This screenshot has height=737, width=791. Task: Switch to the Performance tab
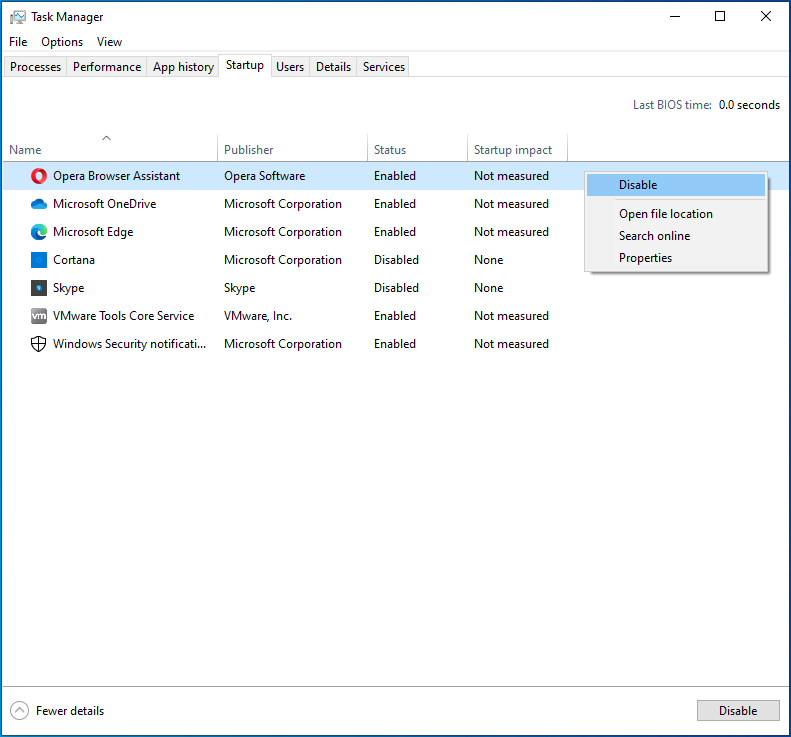pyautogui.click(x=107, y=67)
